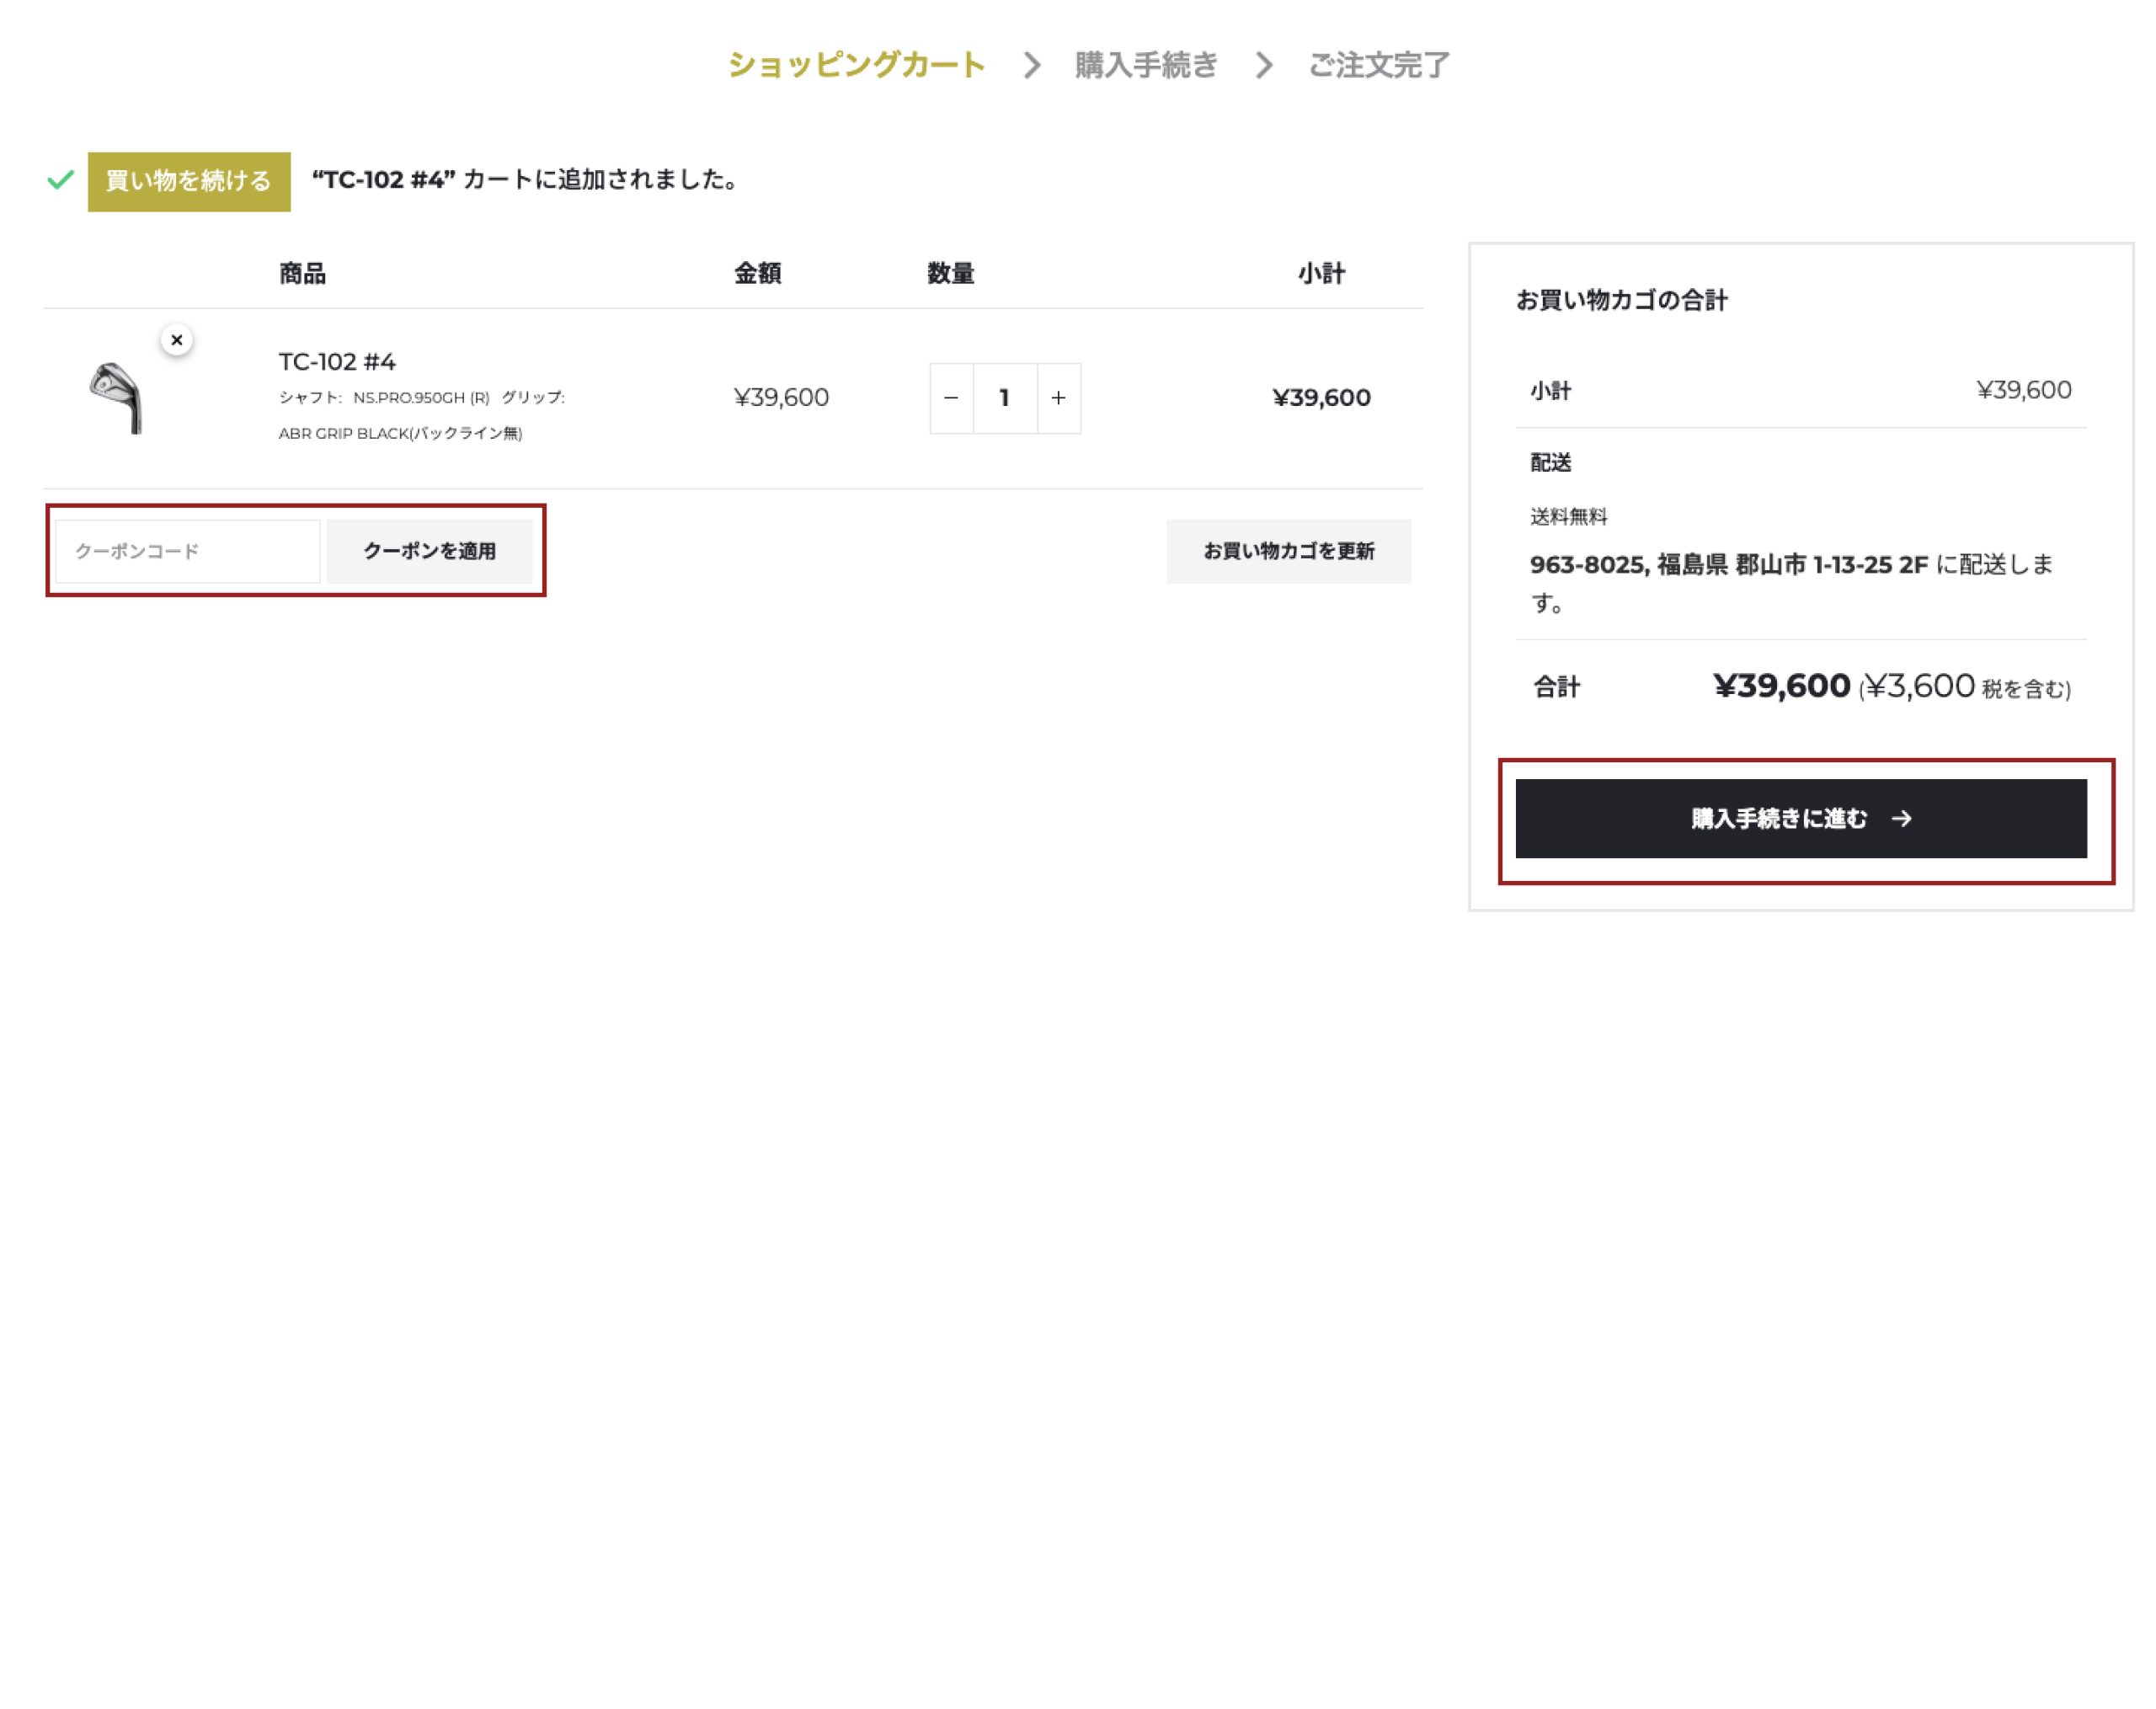This screenshot has width=2156, height=1709.
Task: Click the green checkmark success icon
Action: click(x=61, y=180)
